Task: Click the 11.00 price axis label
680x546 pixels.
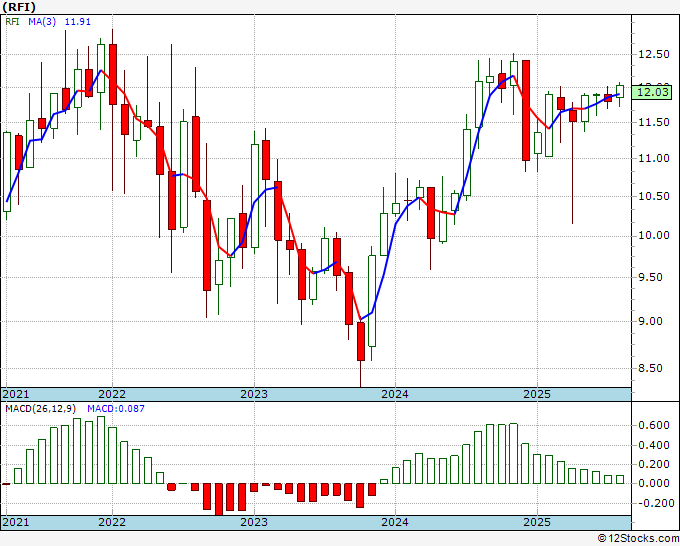Action: pyautogui.click(x=654, y=158)
